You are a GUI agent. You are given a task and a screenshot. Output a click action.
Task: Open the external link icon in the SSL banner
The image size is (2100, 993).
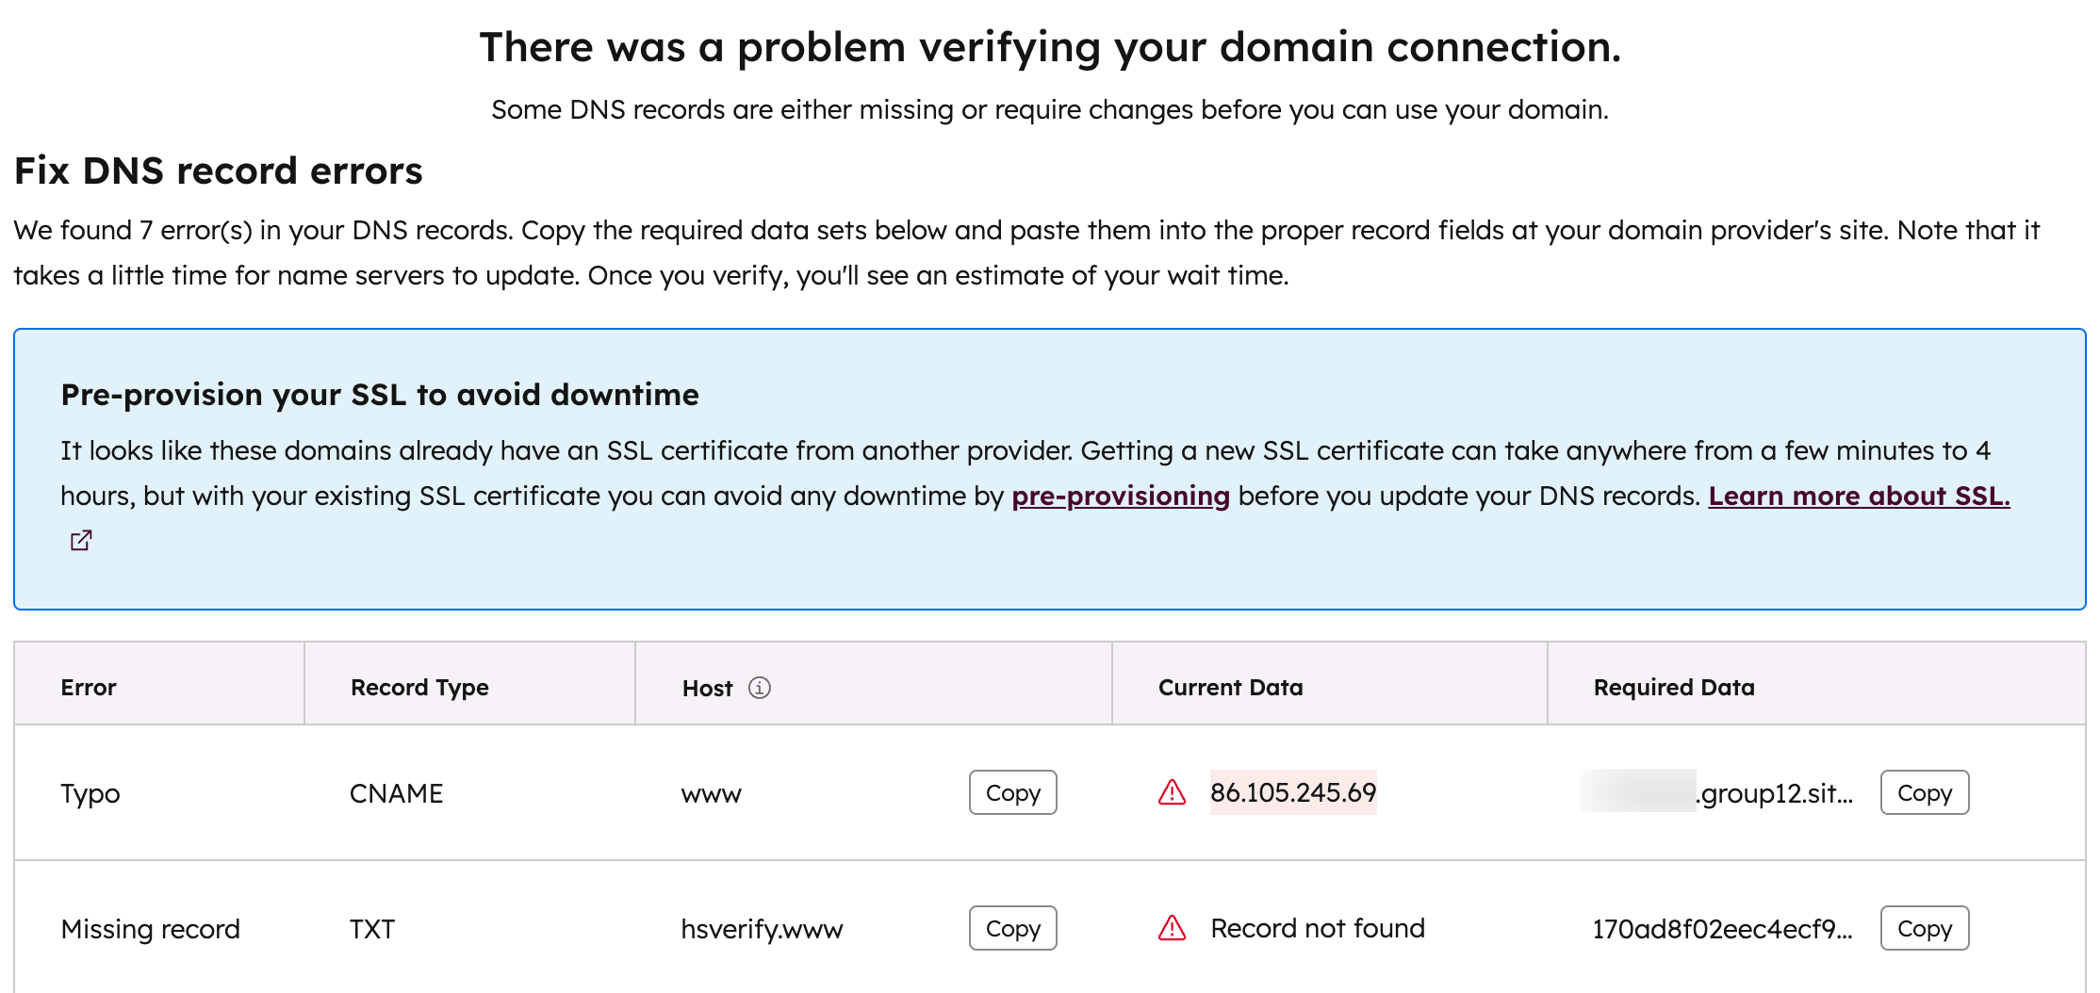80,540
